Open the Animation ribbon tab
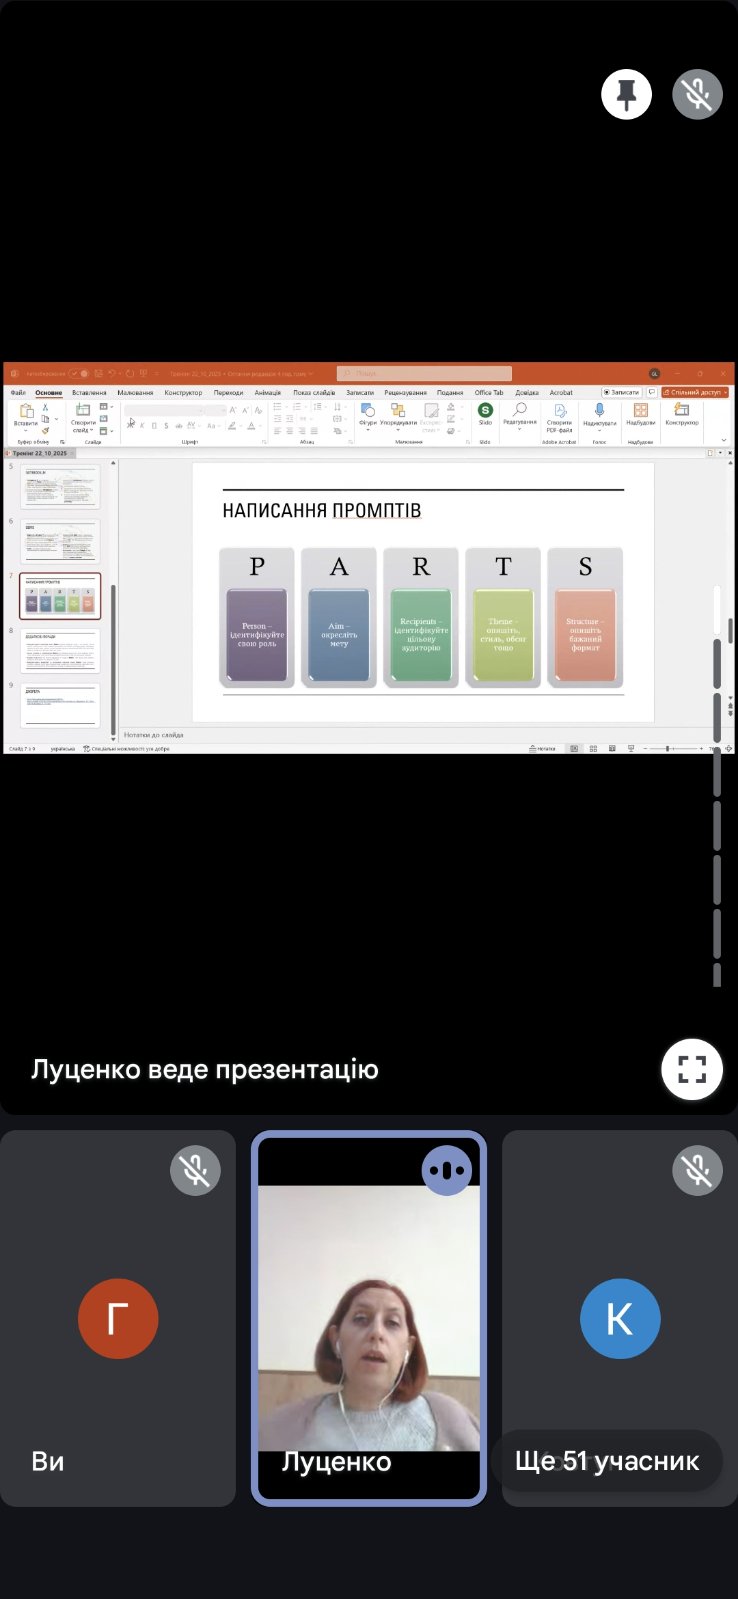 point(267,393)
